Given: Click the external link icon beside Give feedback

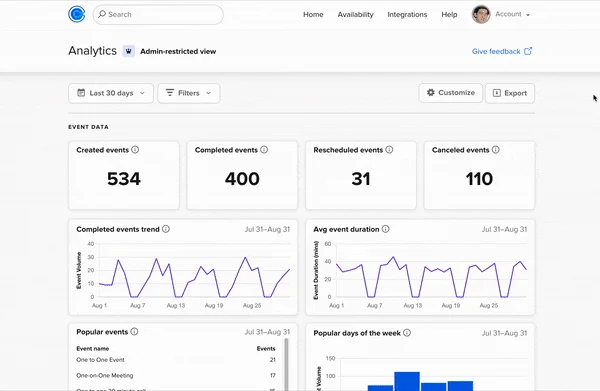Looking at the screenshot, I should point(528,51).
